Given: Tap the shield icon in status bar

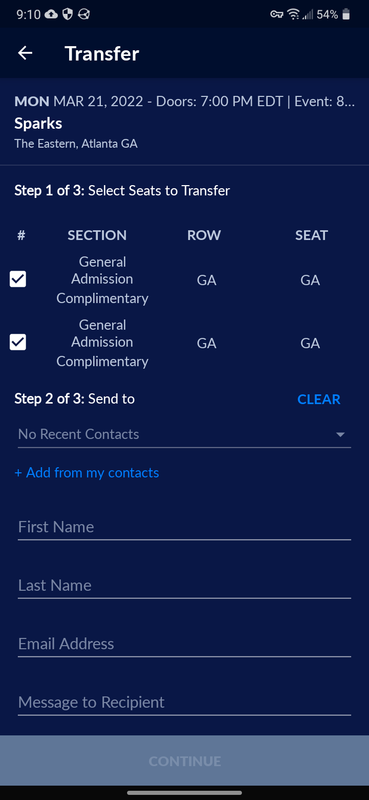Looking at the screenshot, I should [67, 14].
